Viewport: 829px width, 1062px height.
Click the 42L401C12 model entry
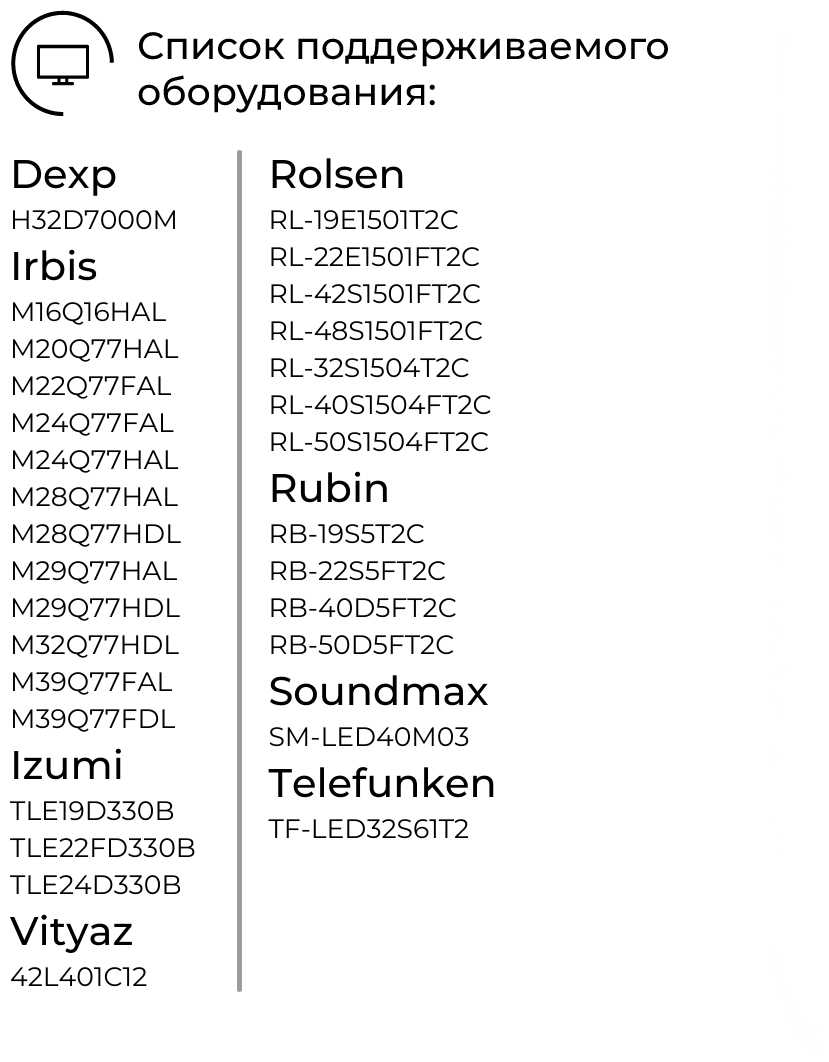[79, 977]
